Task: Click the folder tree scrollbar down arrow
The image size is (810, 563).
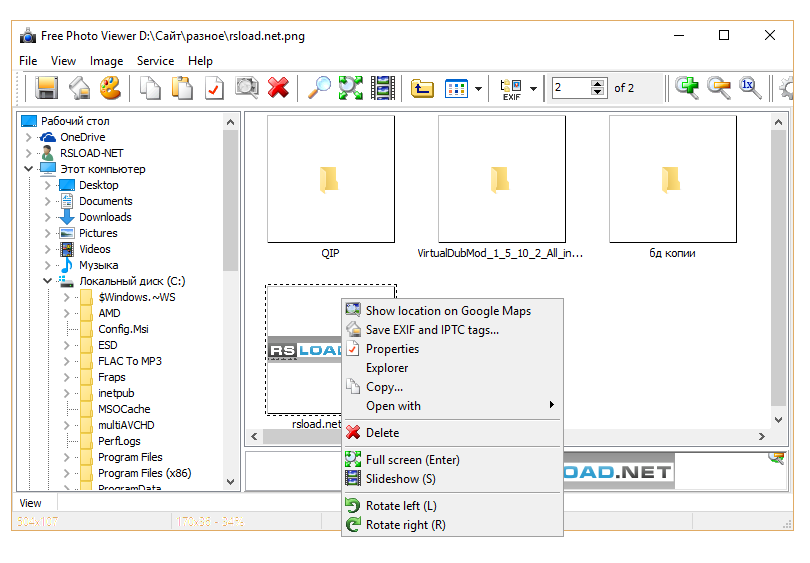Action: [x=230, y=482]
